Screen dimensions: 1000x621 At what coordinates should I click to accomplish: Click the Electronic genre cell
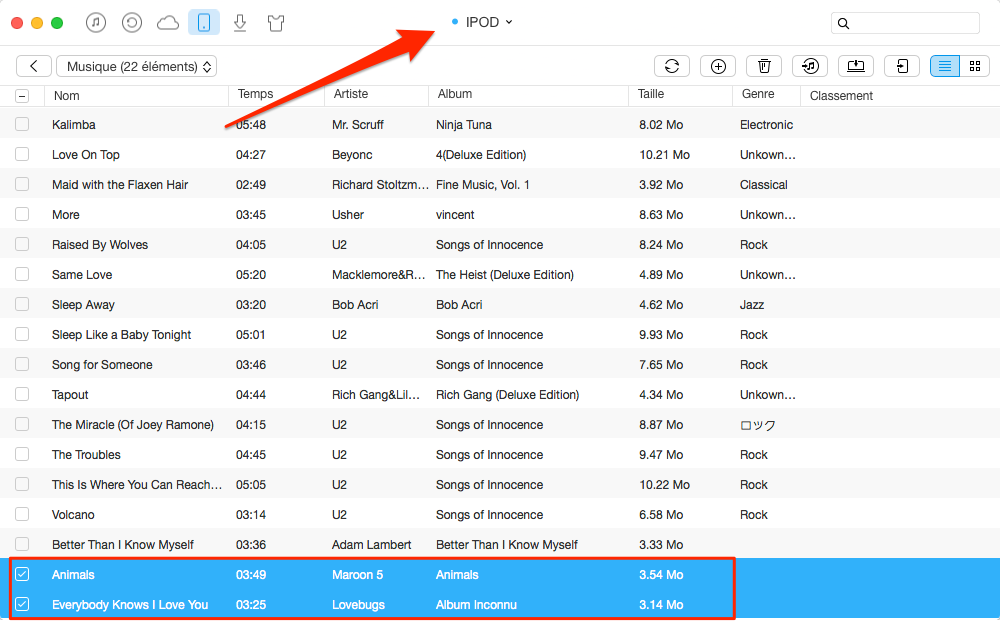[767, 124]
